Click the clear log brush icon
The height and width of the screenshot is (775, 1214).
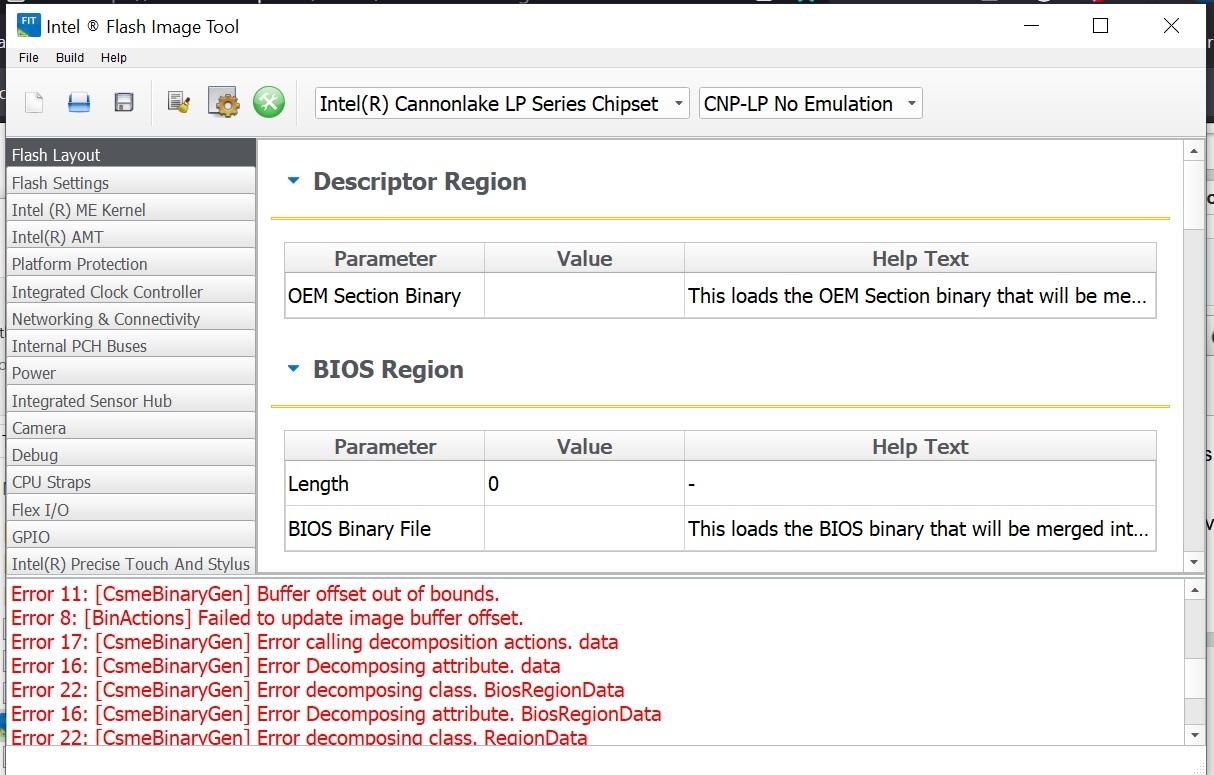coord(179,102)
